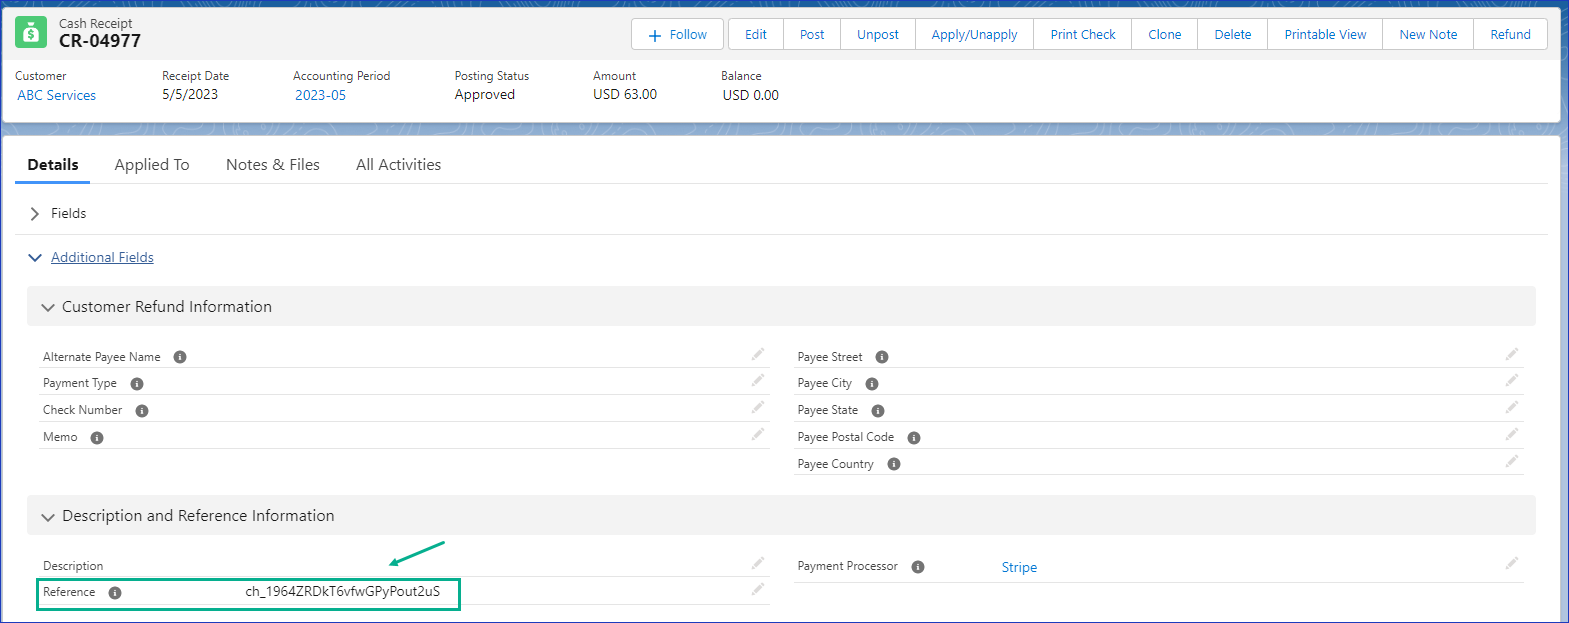Open the Notes & Files tab

coord(273,165)
